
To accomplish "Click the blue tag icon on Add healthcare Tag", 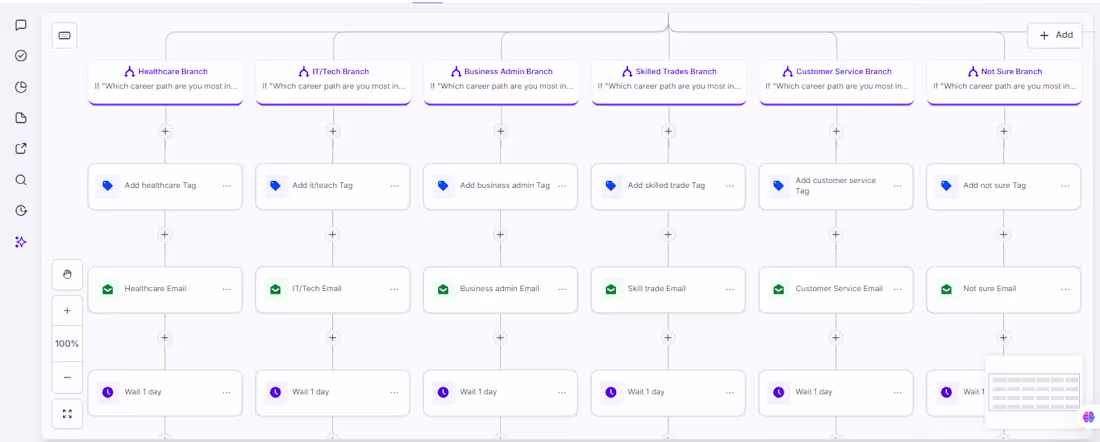I will 107,186.
